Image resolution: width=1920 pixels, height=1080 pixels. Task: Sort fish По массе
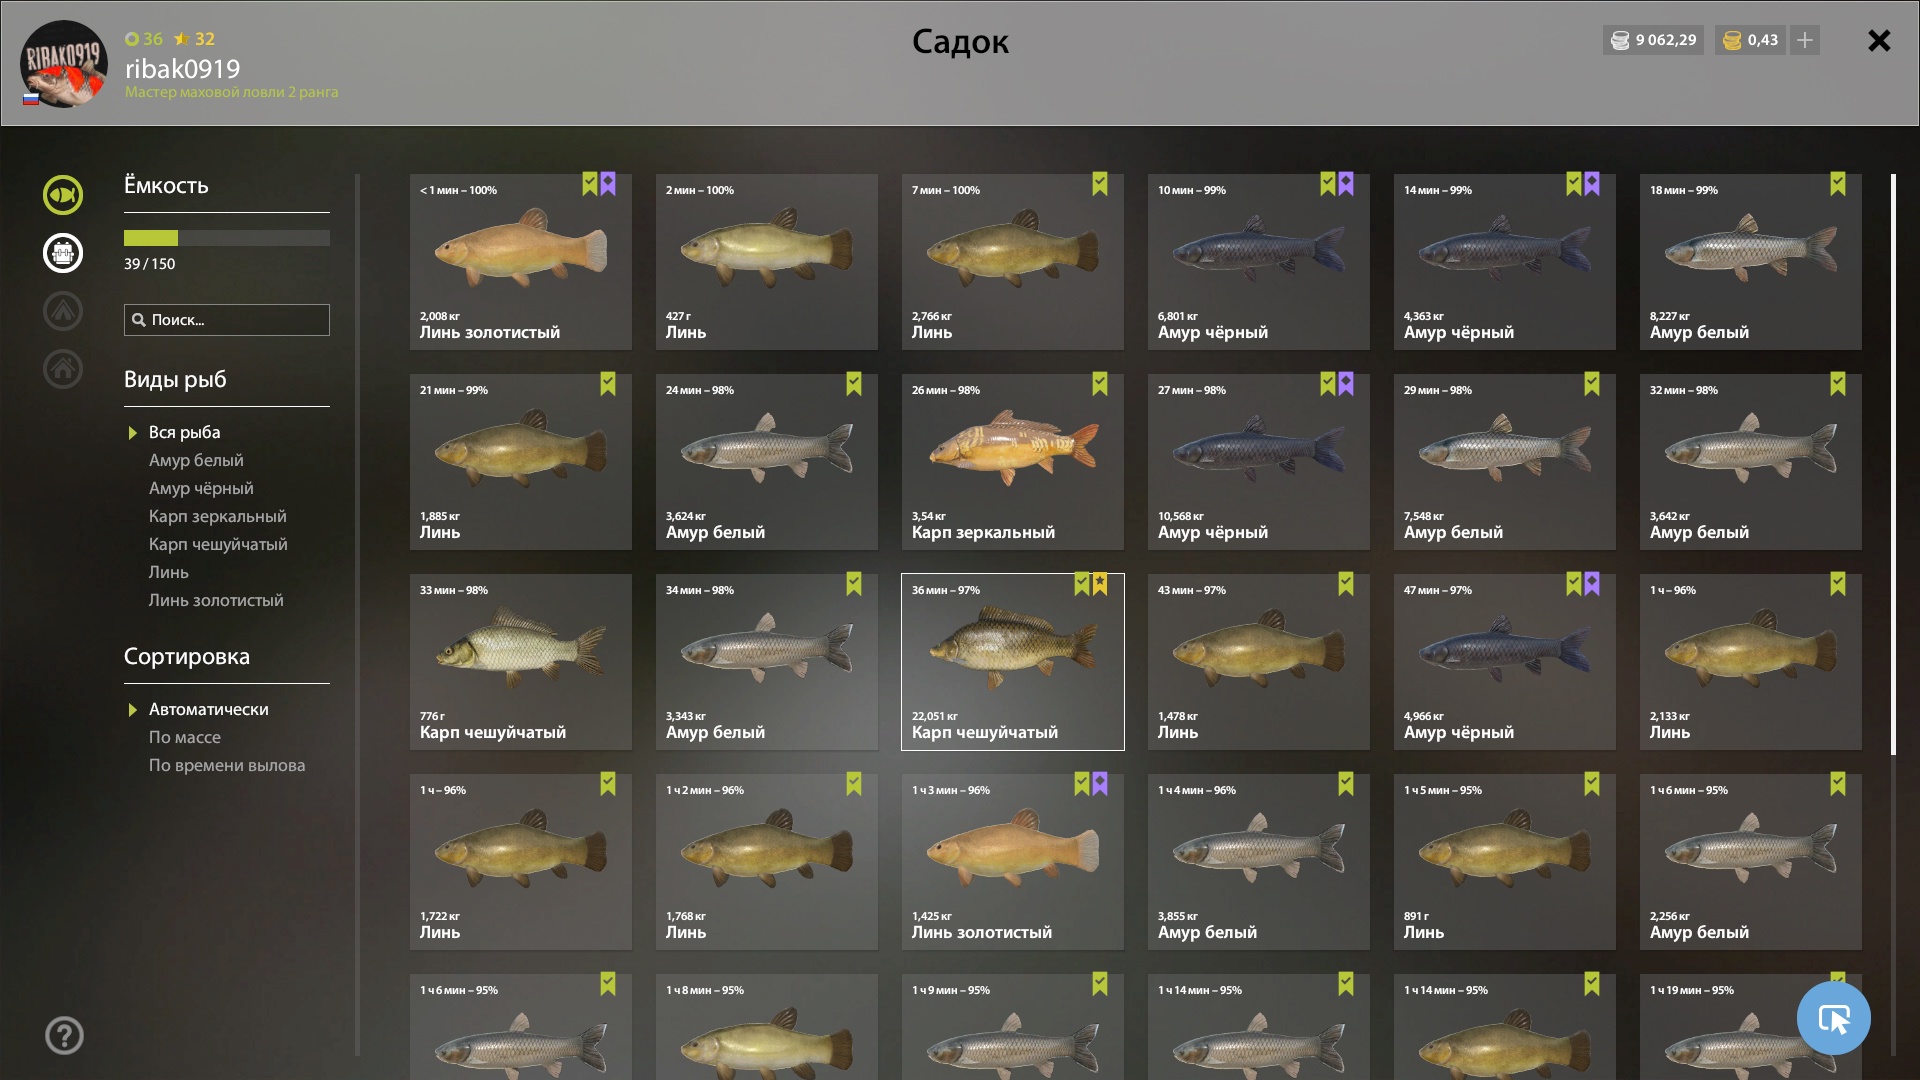pyautogui.click(x=184, y=737)
